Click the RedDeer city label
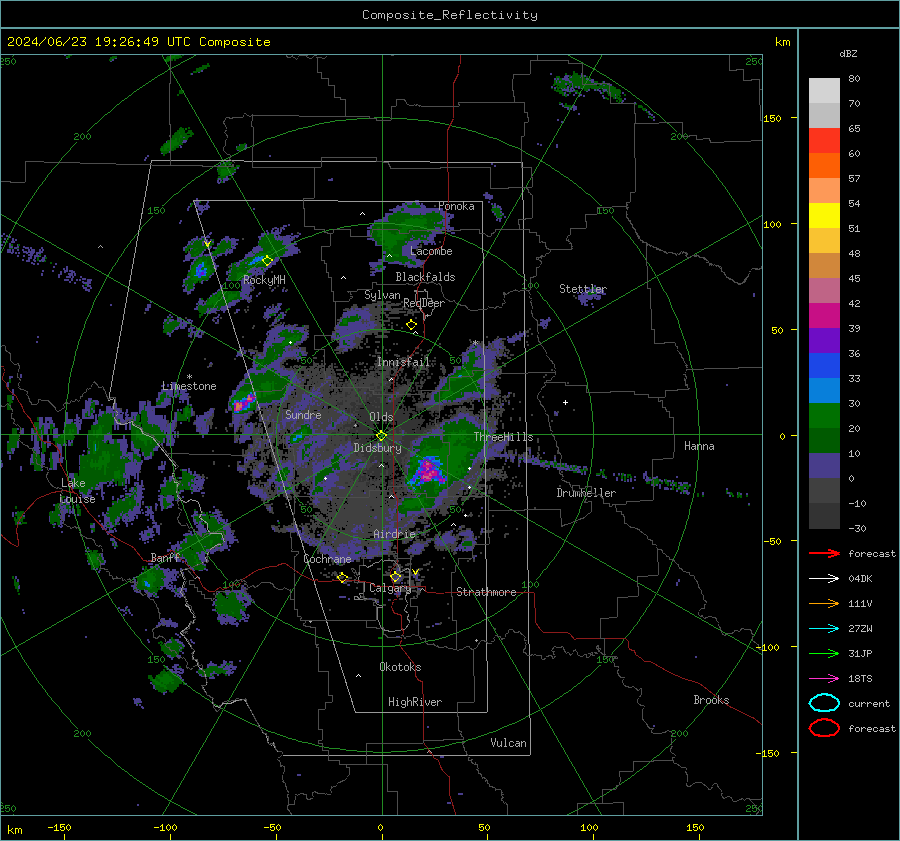This screenshot has width=900, height=841. click(424, 303)
